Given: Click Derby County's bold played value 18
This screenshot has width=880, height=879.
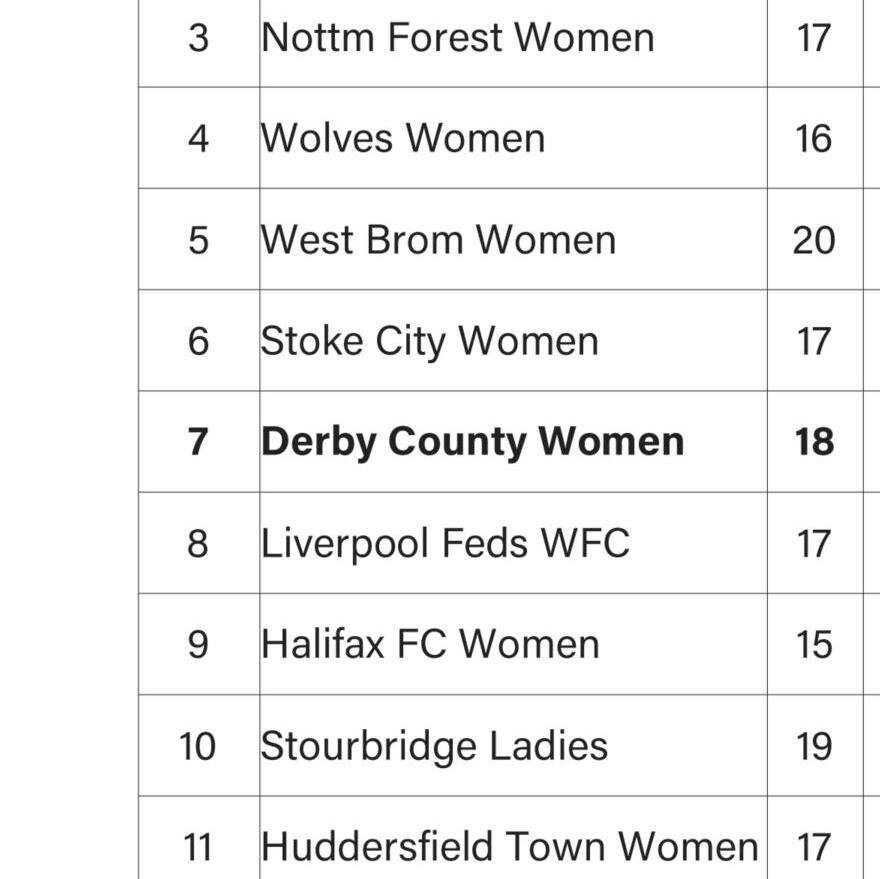Looking at the screenshot, I should click(x=814, y=442).
